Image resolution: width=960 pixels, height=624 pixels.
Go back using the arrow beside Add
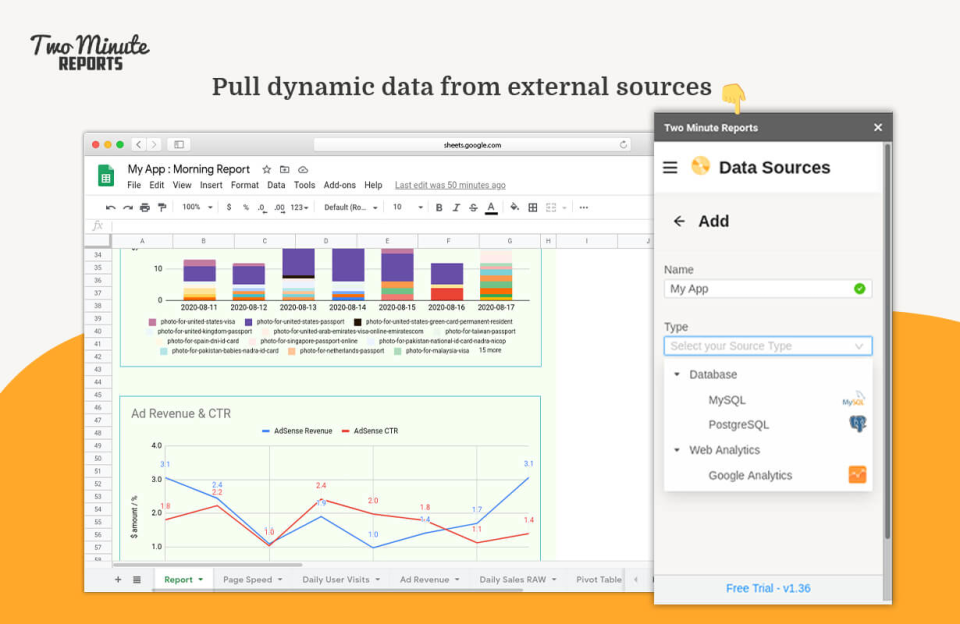coord(679,221)
